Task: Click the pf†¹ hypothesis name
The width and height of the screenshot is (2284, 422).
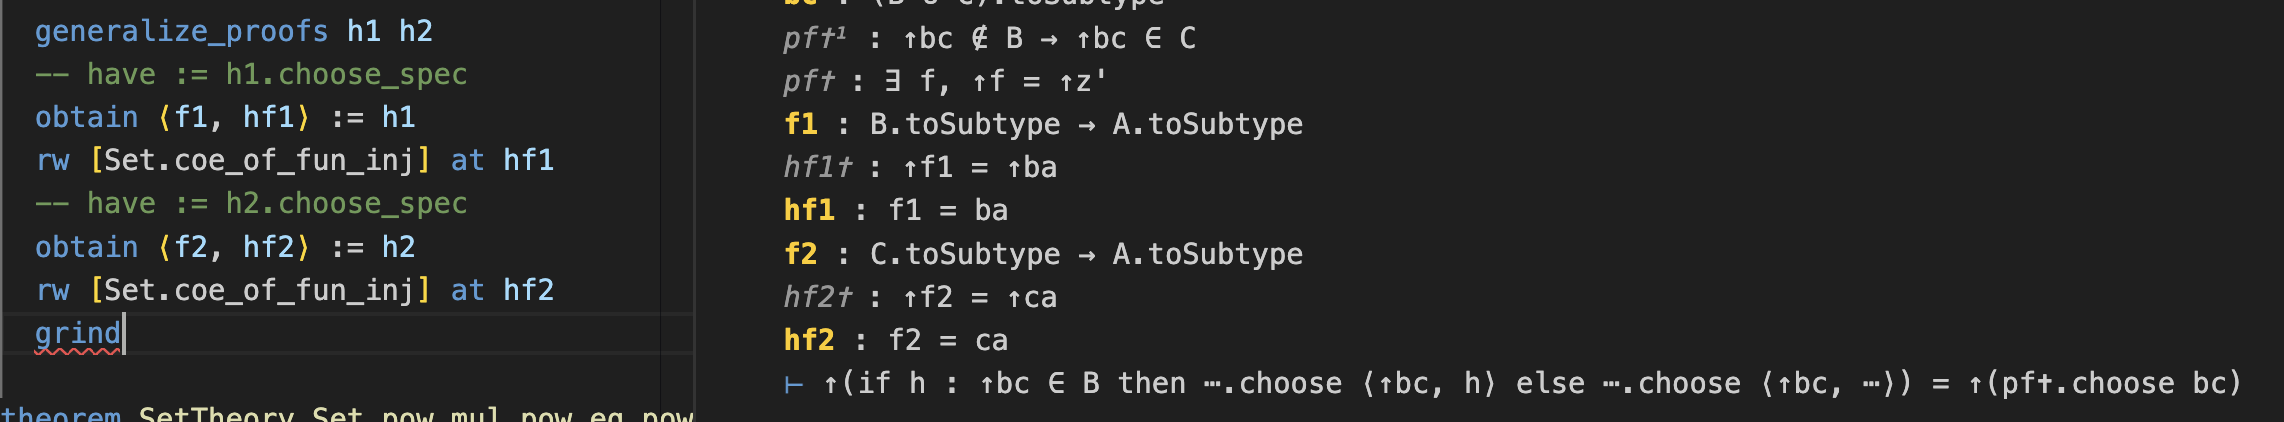Action: pos(814,38)
